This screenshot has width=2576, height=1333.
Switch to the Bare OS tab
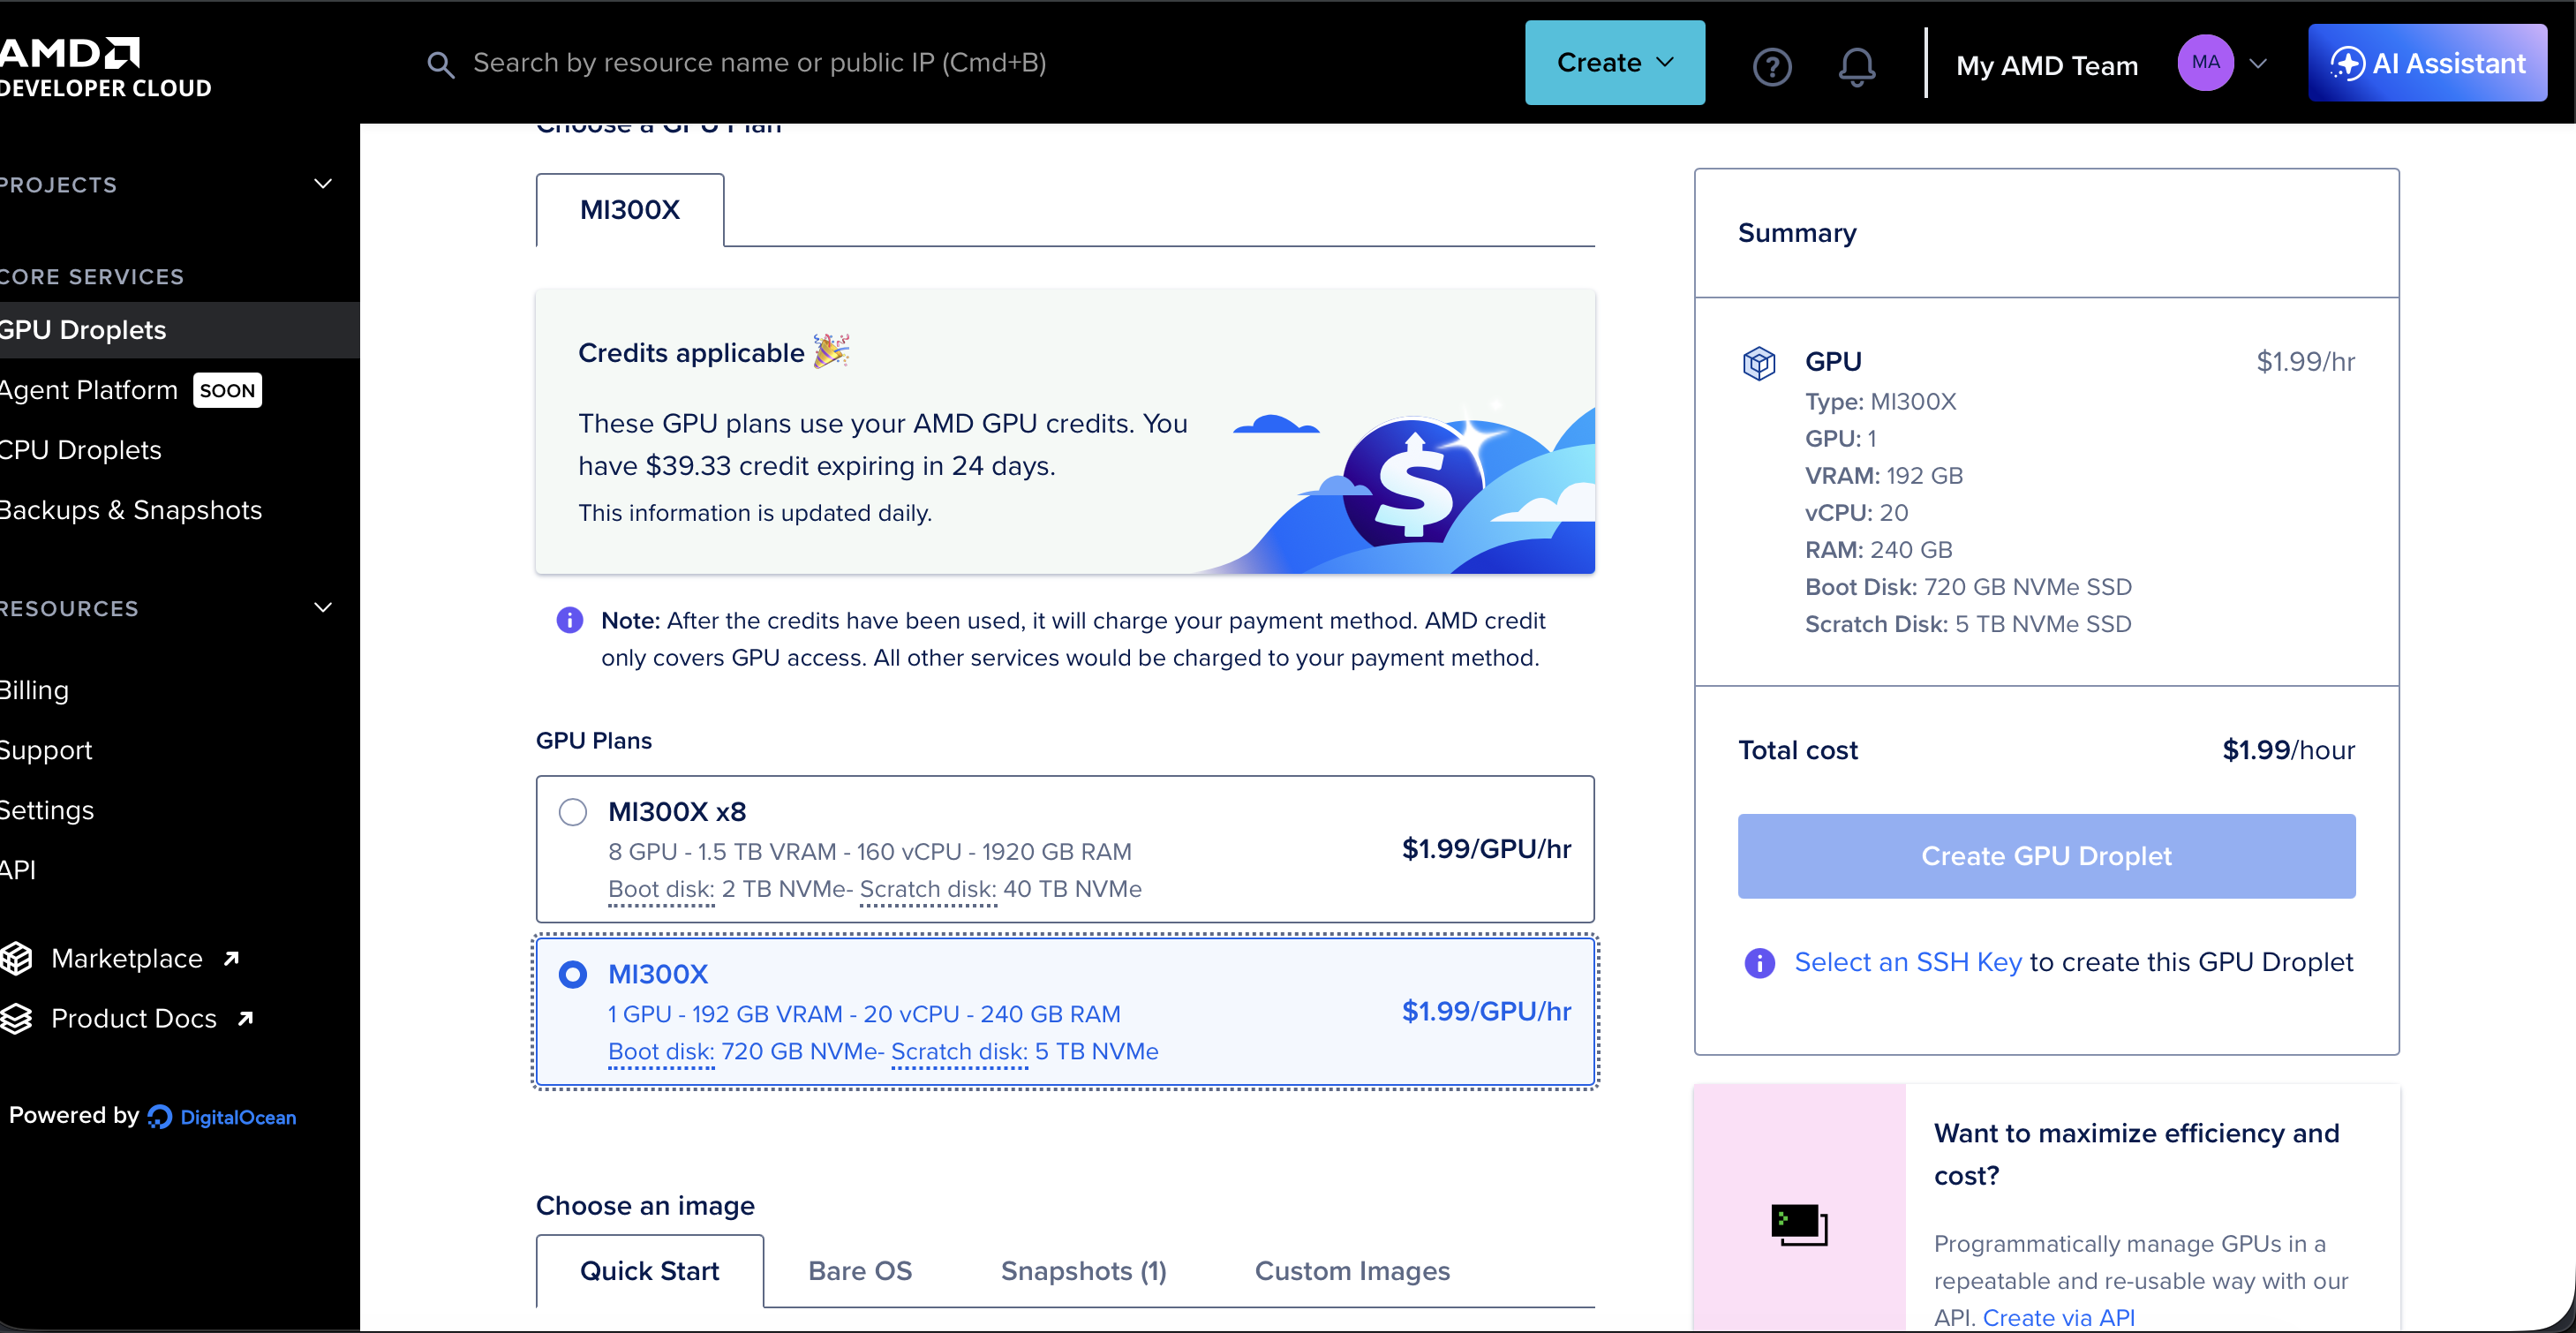[860, 1271]
